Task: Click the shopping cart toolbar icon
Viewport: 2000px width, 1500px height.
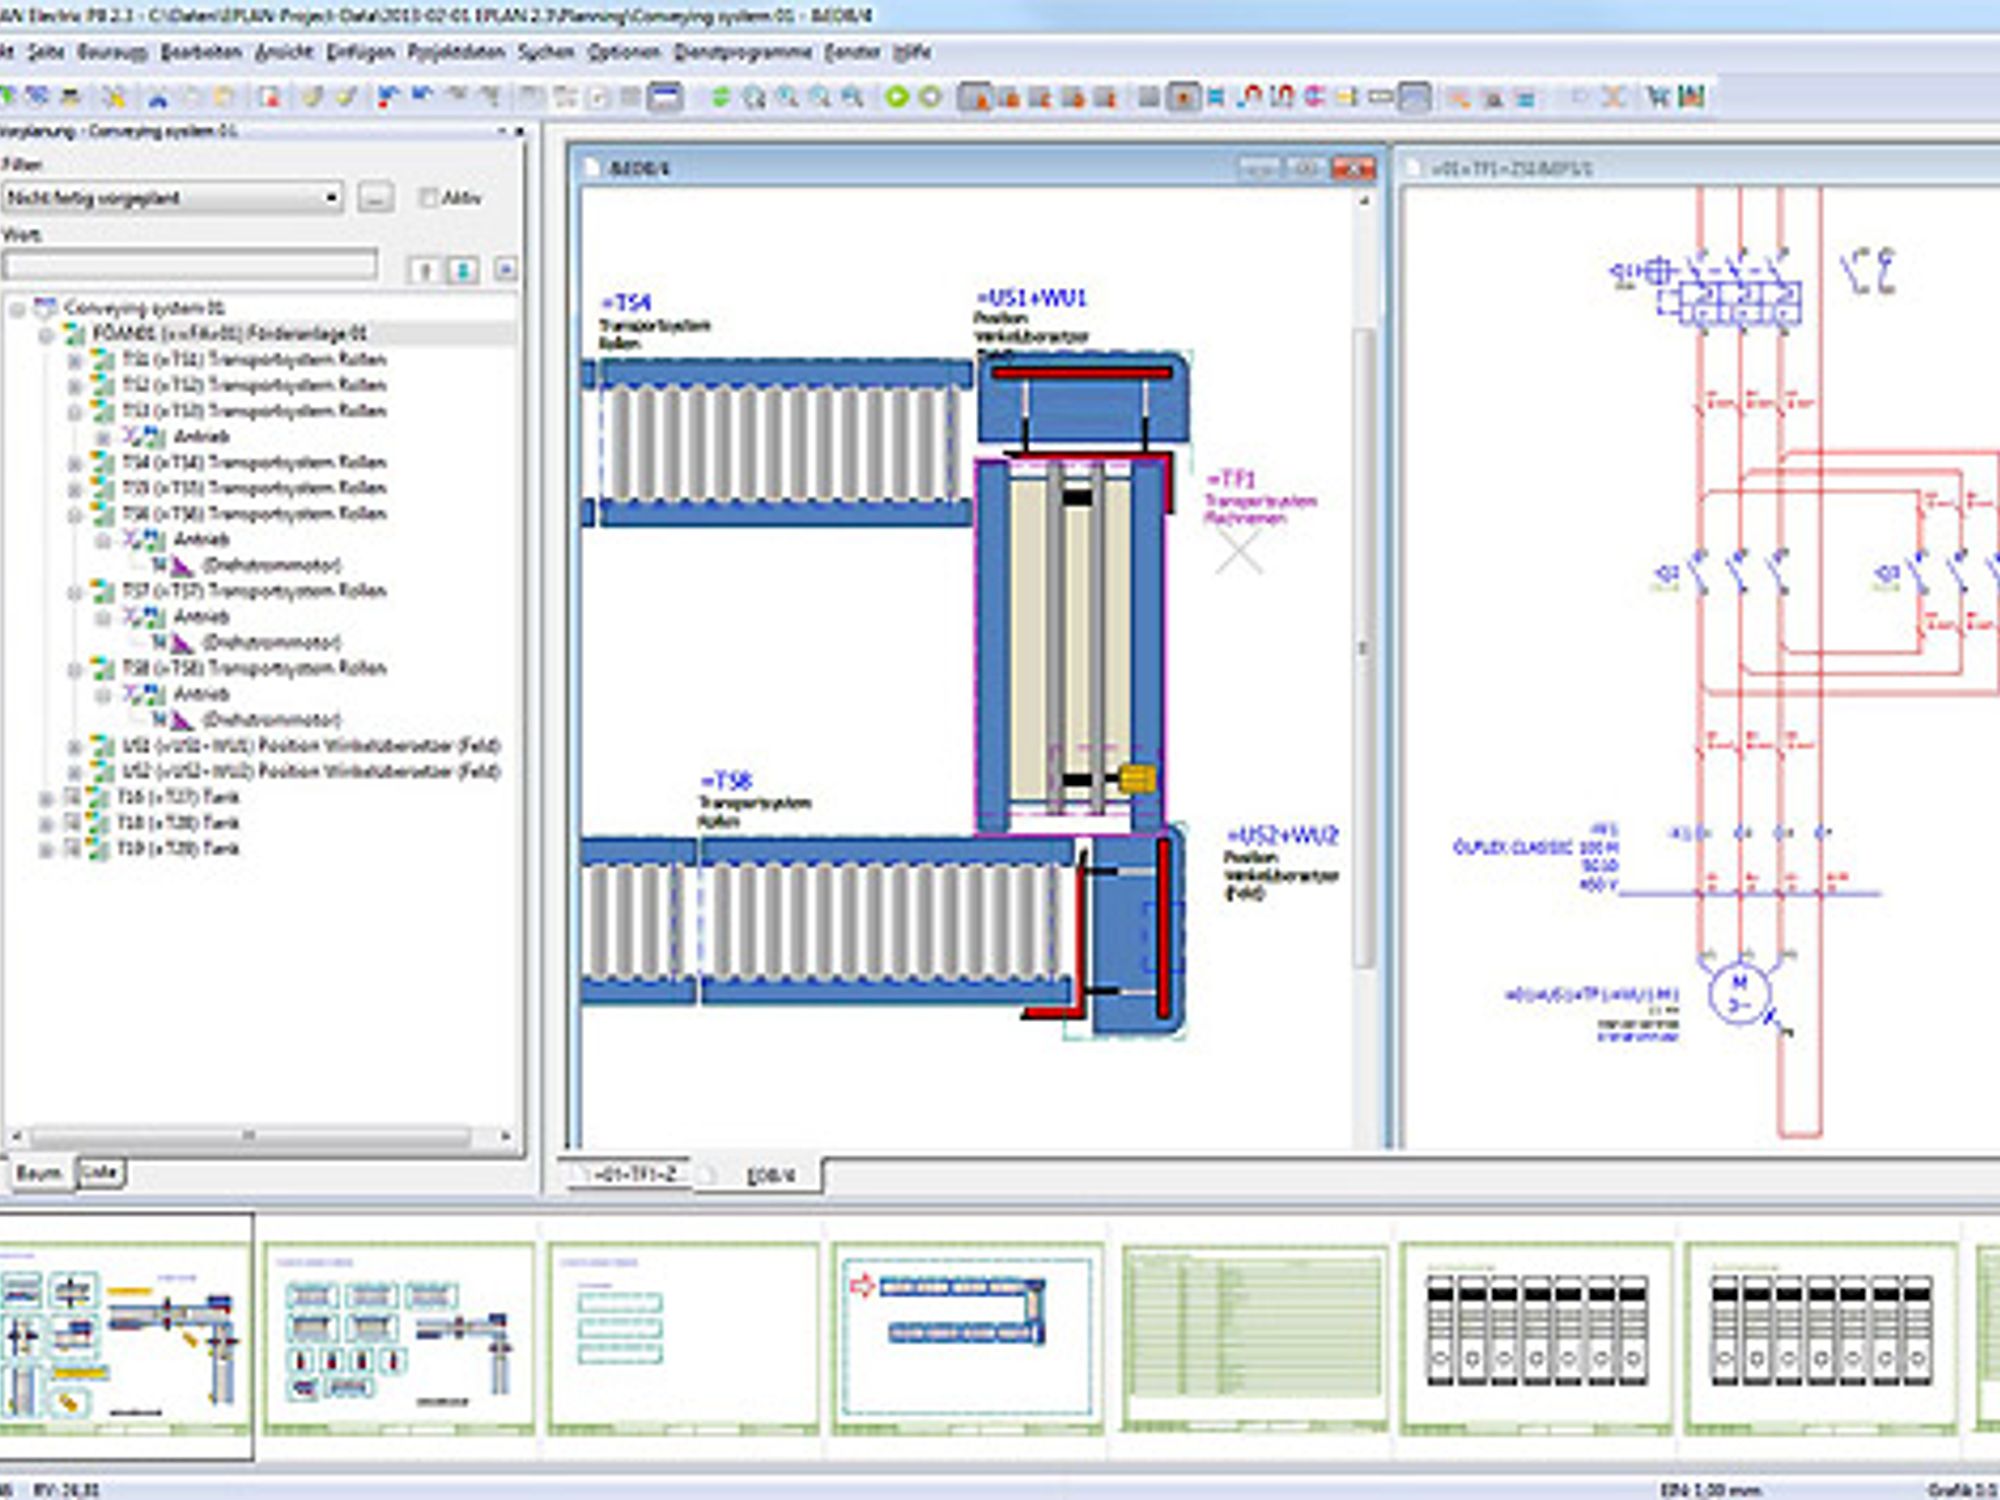Action: (1658, 96)
